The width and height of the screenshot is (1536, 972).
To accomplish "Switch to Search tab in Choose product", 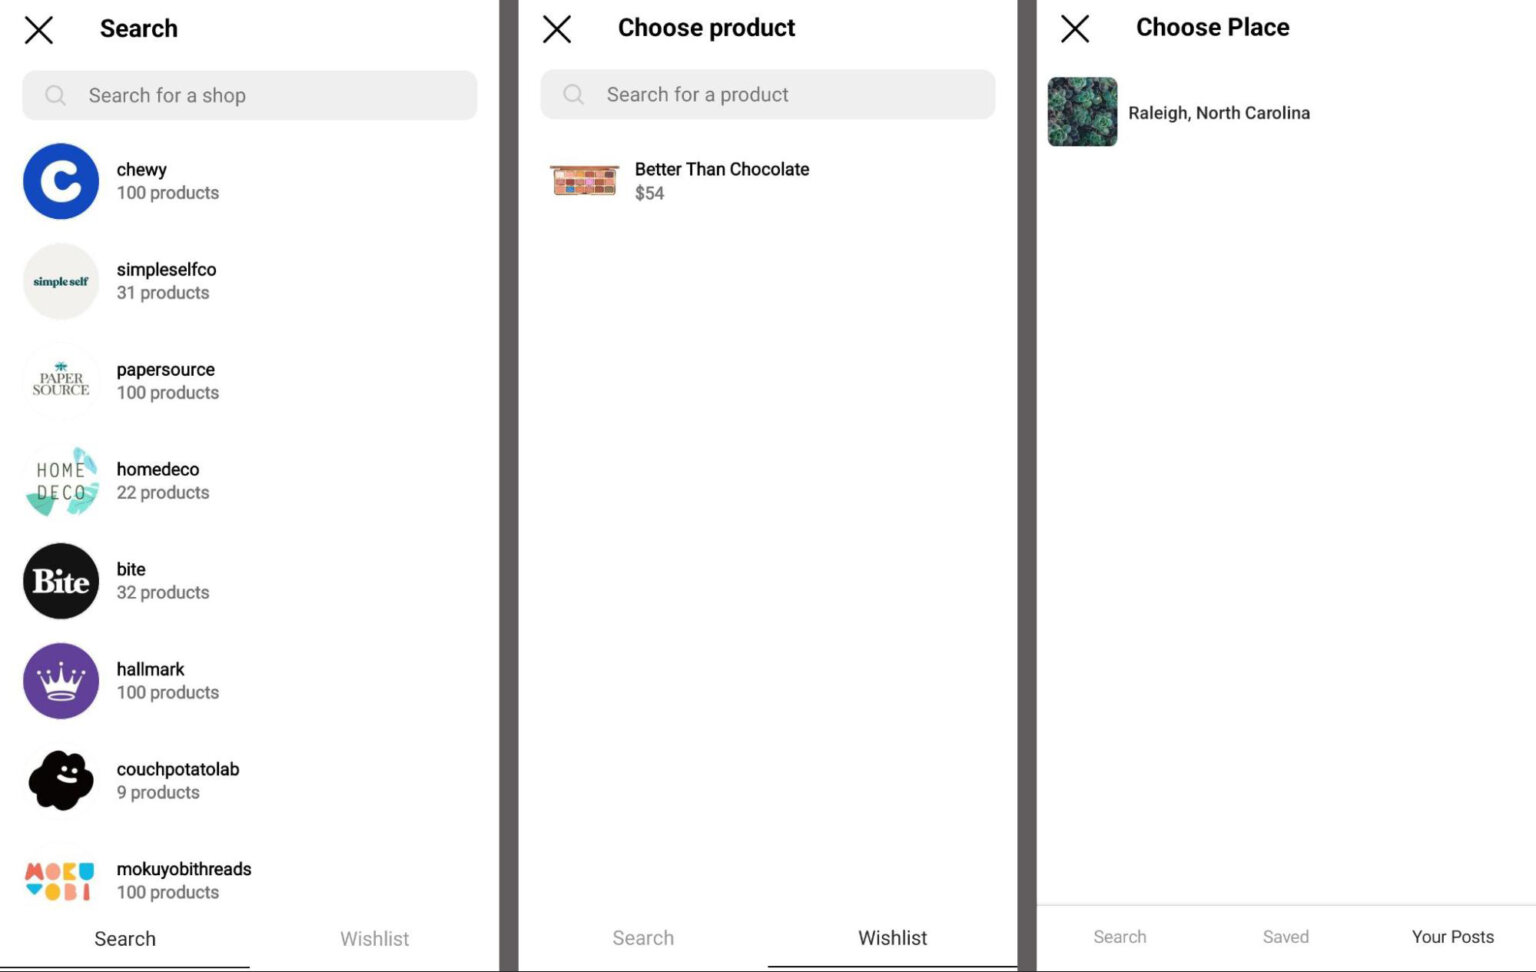I will (x=643, y=938).
